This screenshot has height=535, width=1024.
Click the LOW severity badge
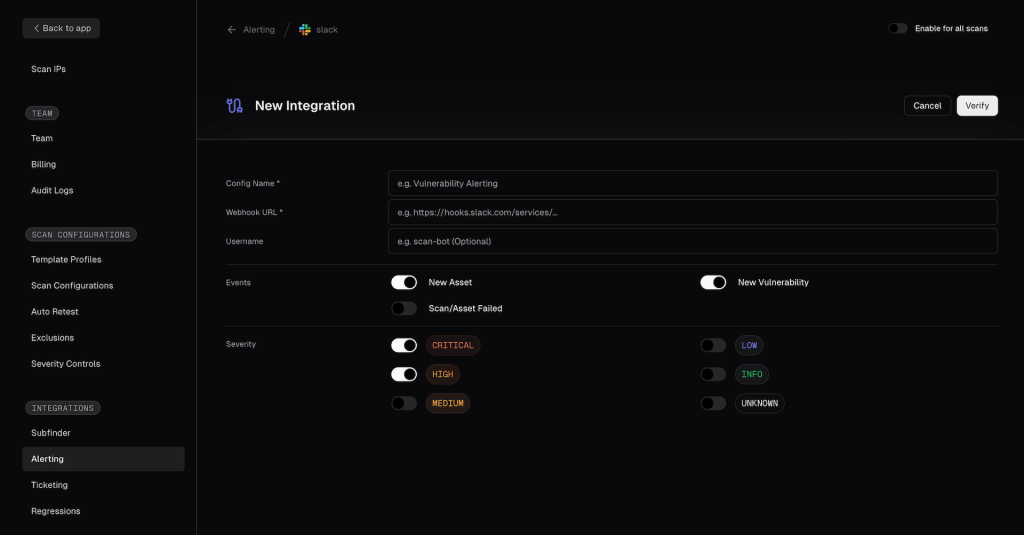(749, 345)
